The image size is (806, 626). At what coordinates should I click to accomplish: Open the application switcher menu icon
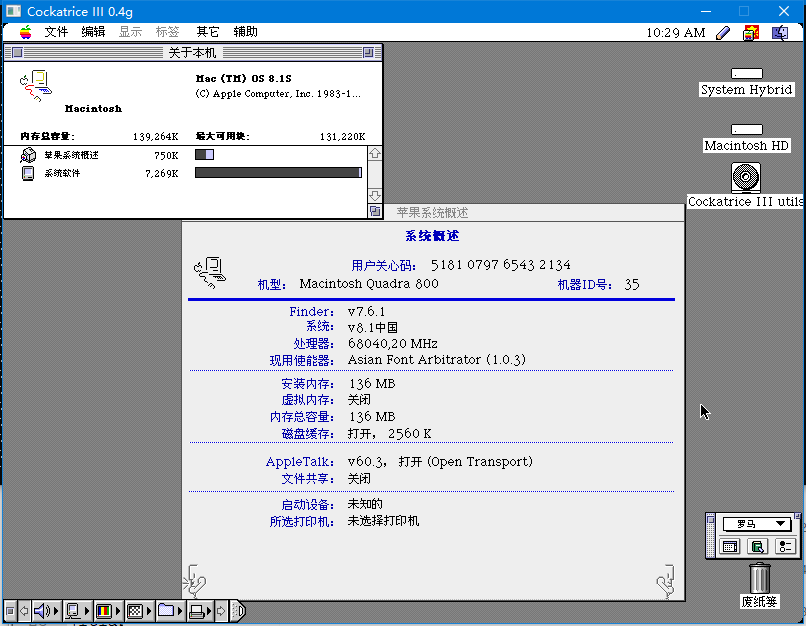click(x=780, y=33)
